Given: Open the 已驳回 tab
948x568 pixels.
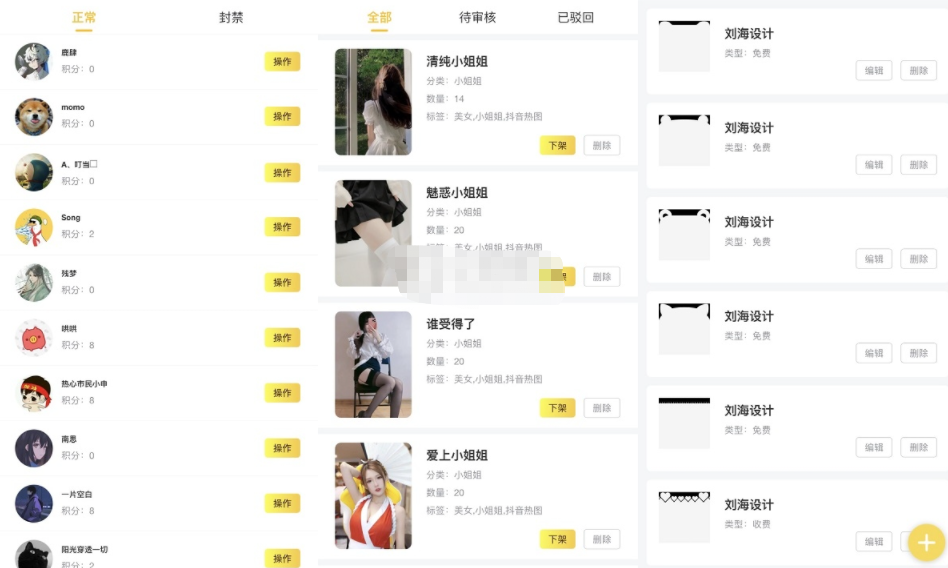Looking at the screenshot, I should pos(576,18).
